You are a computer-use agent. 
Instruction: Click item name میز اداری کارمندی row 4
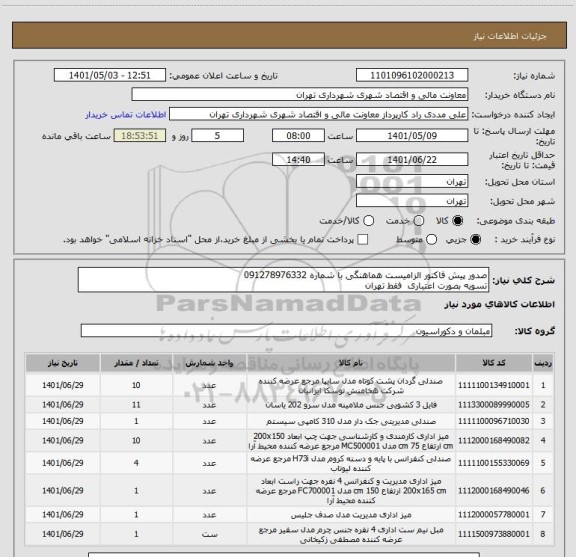(x=351, y=441)
